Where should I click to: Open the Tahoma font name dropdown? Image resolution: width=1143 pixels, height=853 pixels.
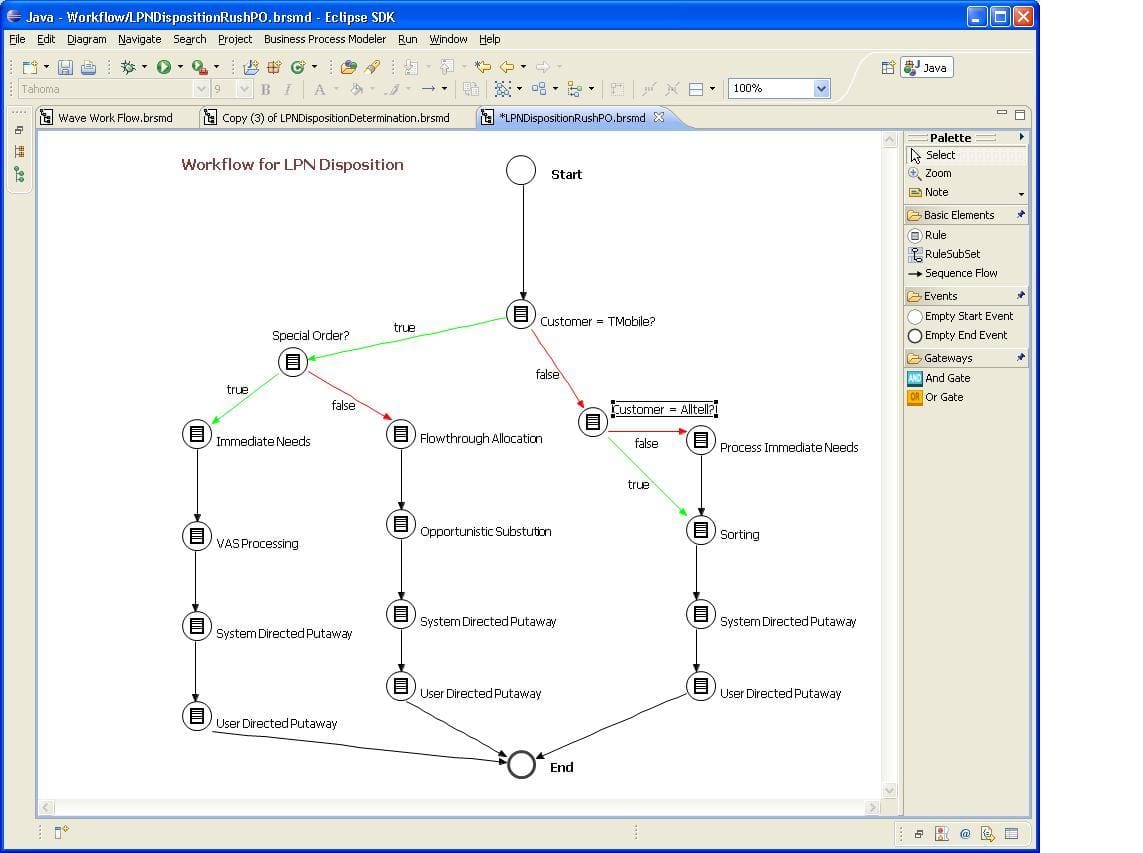click(x=201, y=89)
